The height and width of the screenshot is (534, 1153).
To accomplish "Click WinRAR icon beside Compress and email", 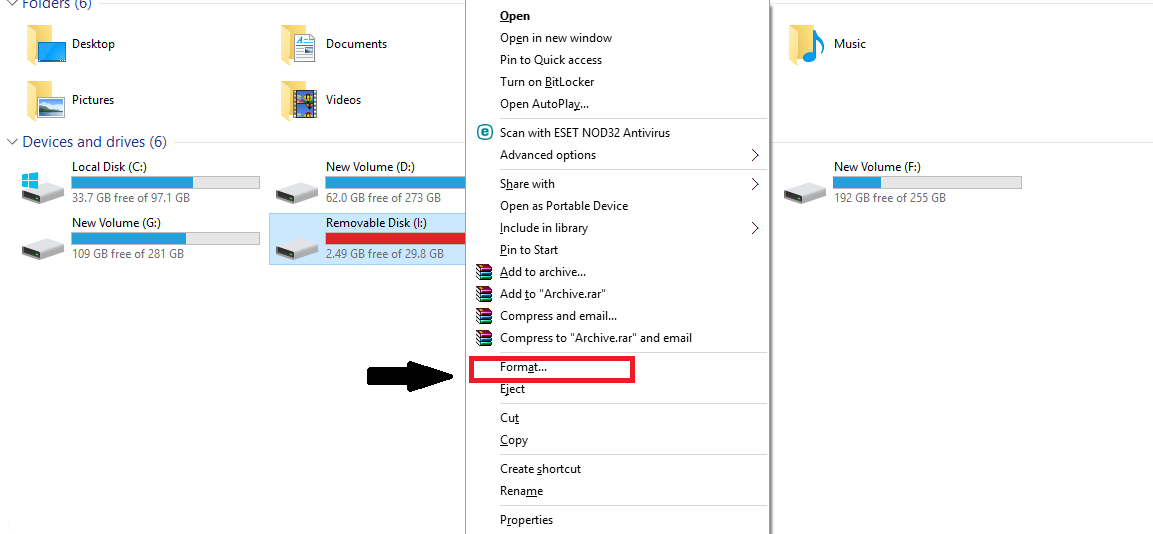I will point(483,316).
